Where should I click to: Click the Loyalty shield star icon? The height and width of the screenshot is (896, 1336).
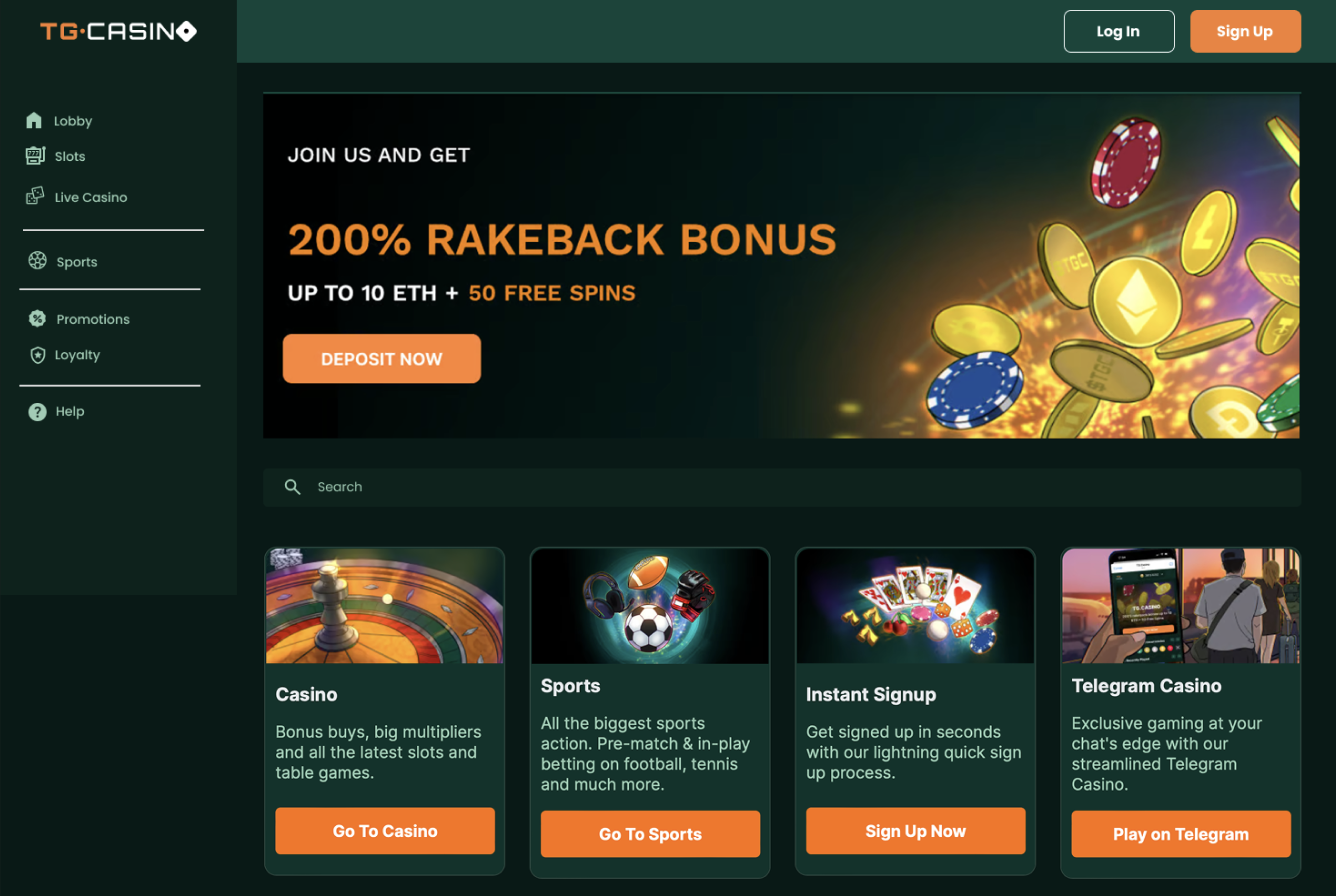coord(37,355)
